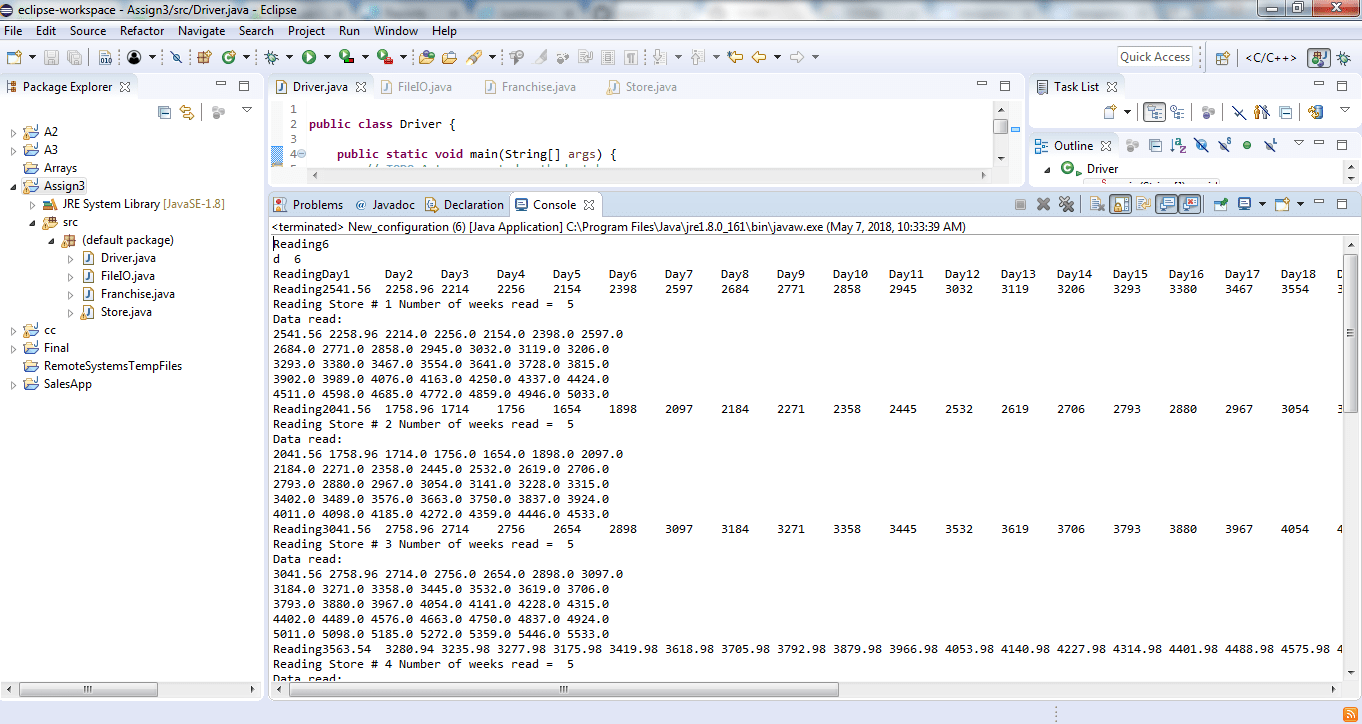Collapse All tasks in Task List
This screenshot has height=724, width=1362.
(x=1286, y=112)
